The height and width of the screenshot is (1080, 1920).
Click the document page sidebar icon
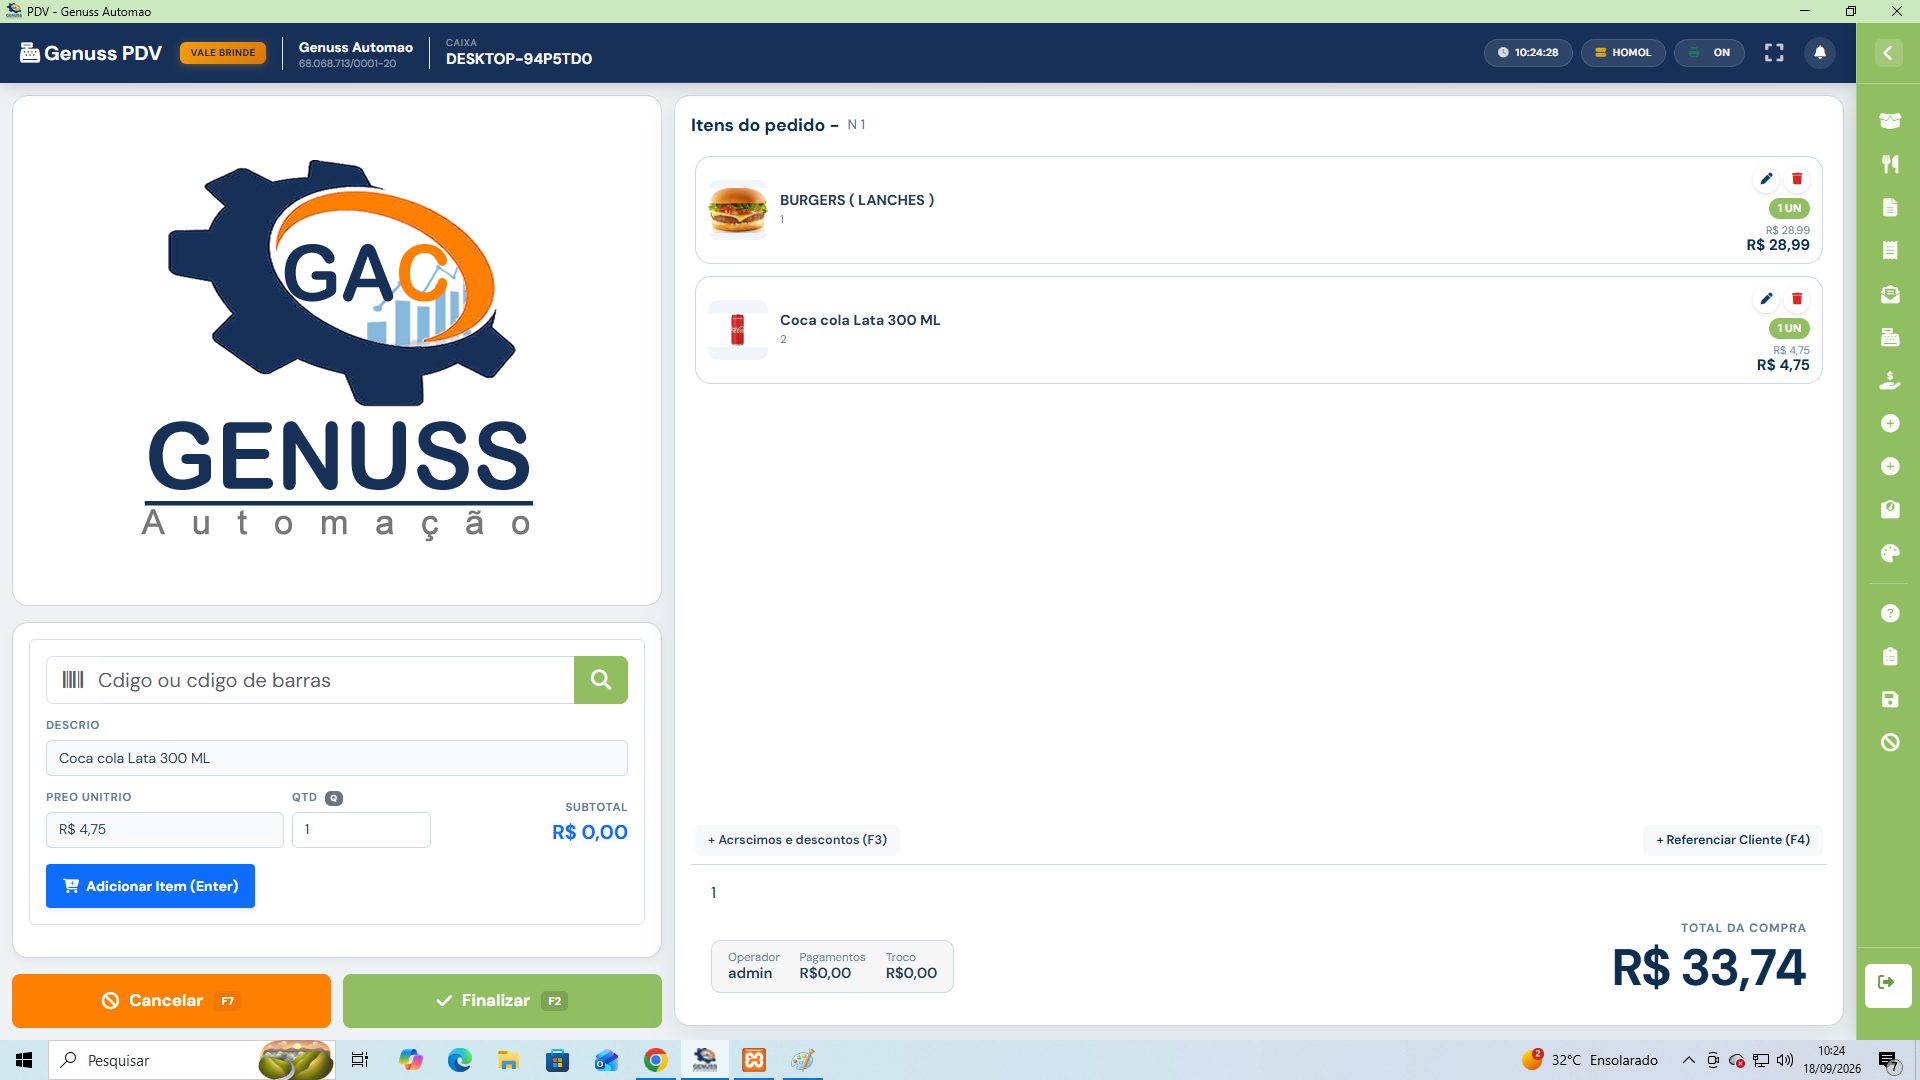tap(1890, 207)
